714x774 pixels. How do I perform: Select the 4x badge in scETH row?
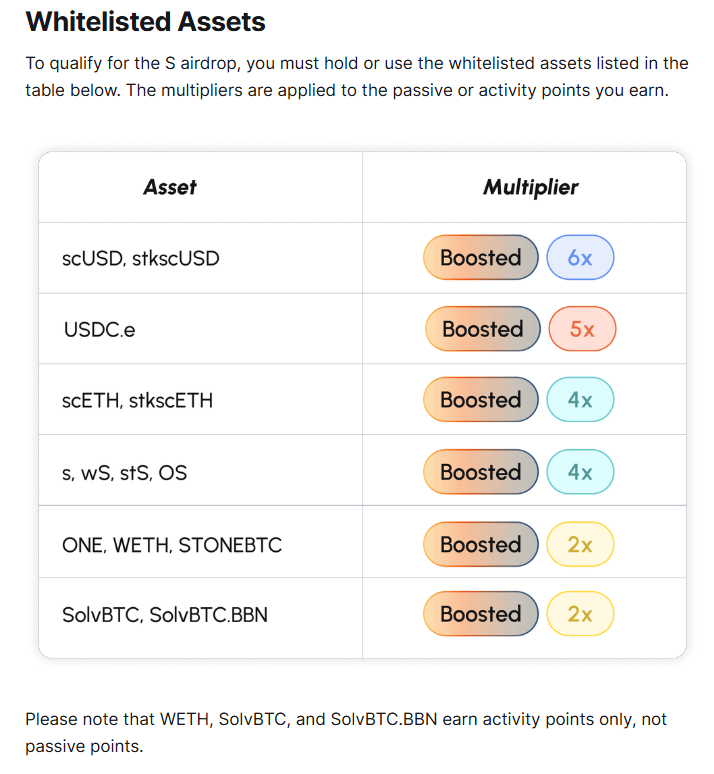click(x=580, y=400)
